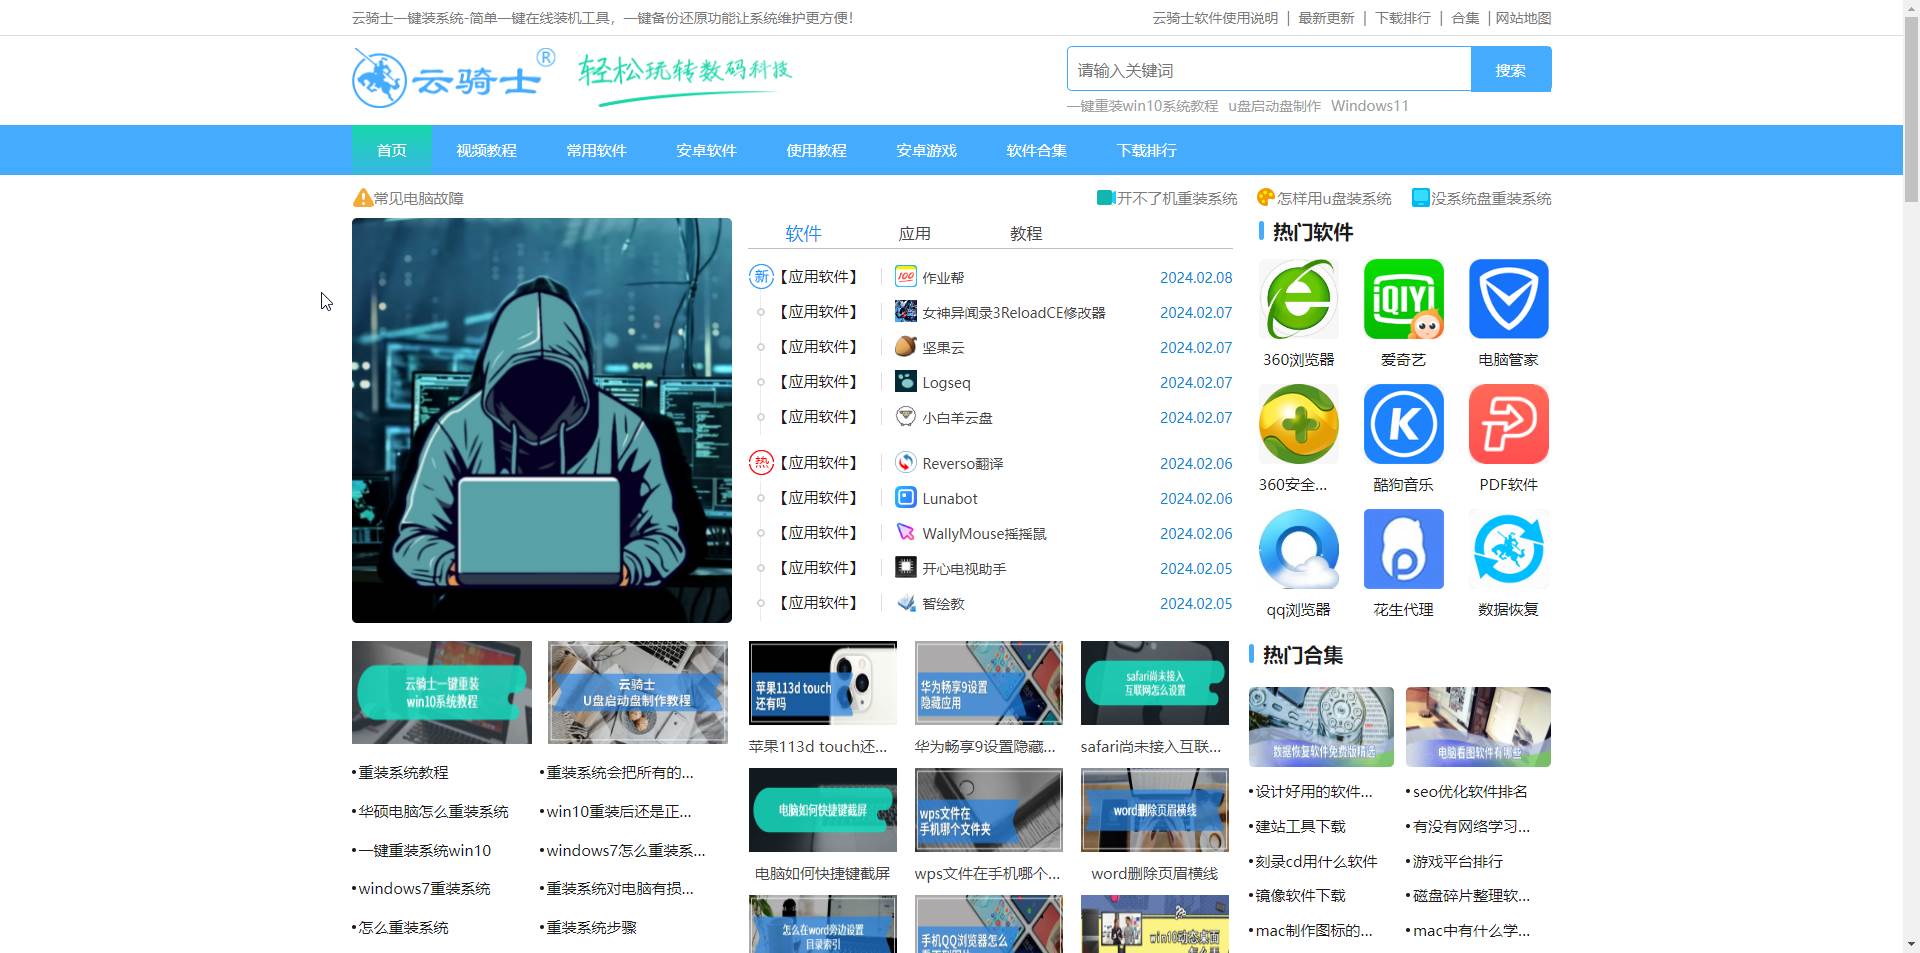Viewport: 1920px width, 953px height.
Task: Click the 作业帮 app icon
Action: (906, 277)
